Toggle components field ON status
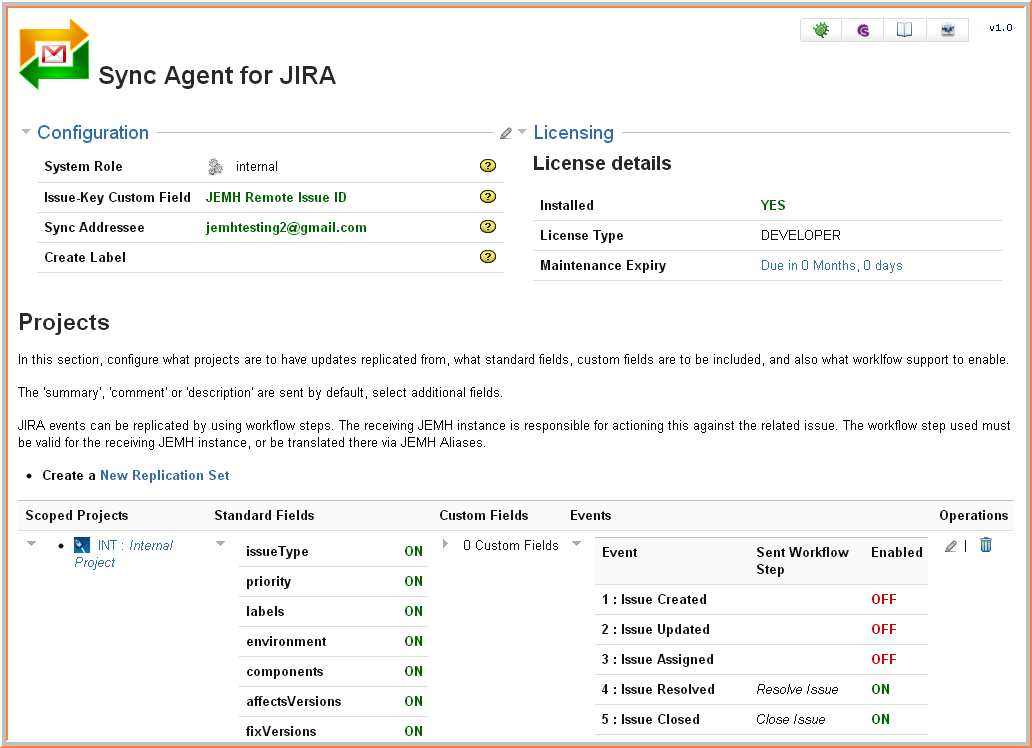The height and width of the screenshot is (748, 1032). click(413, 672)
